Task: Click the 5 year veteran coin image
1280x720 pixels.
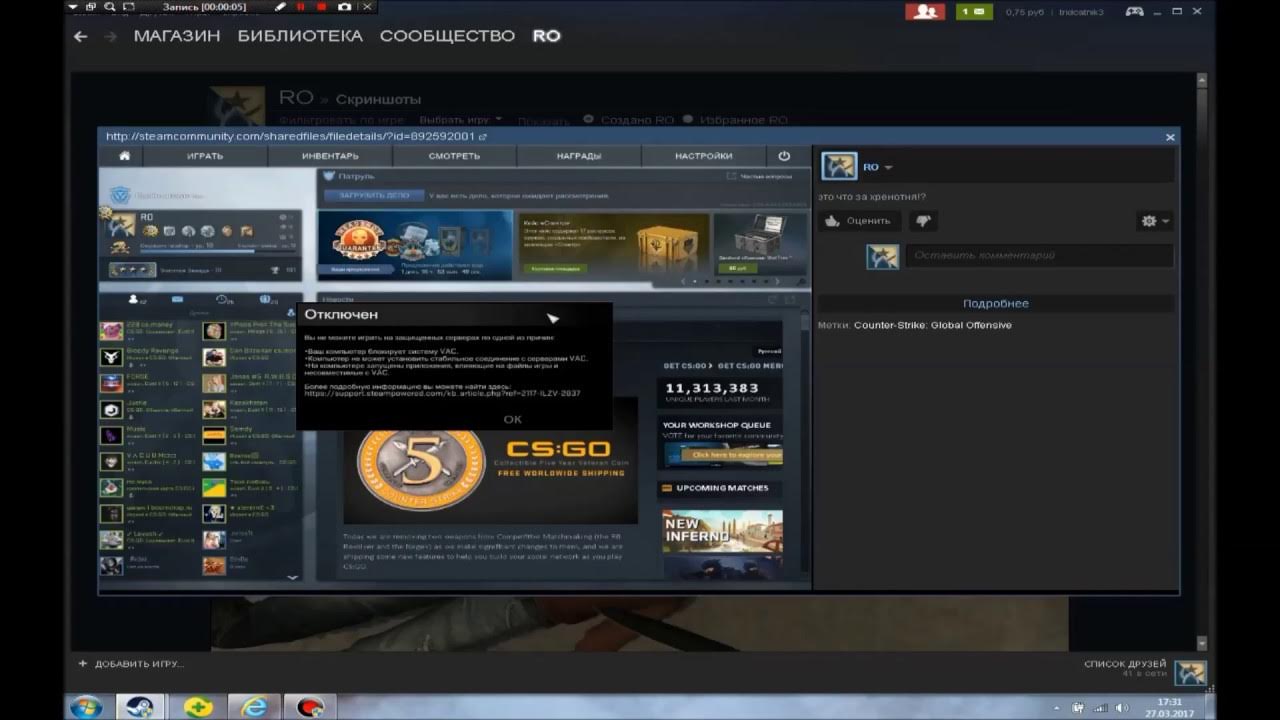Action: pos(421,461)
